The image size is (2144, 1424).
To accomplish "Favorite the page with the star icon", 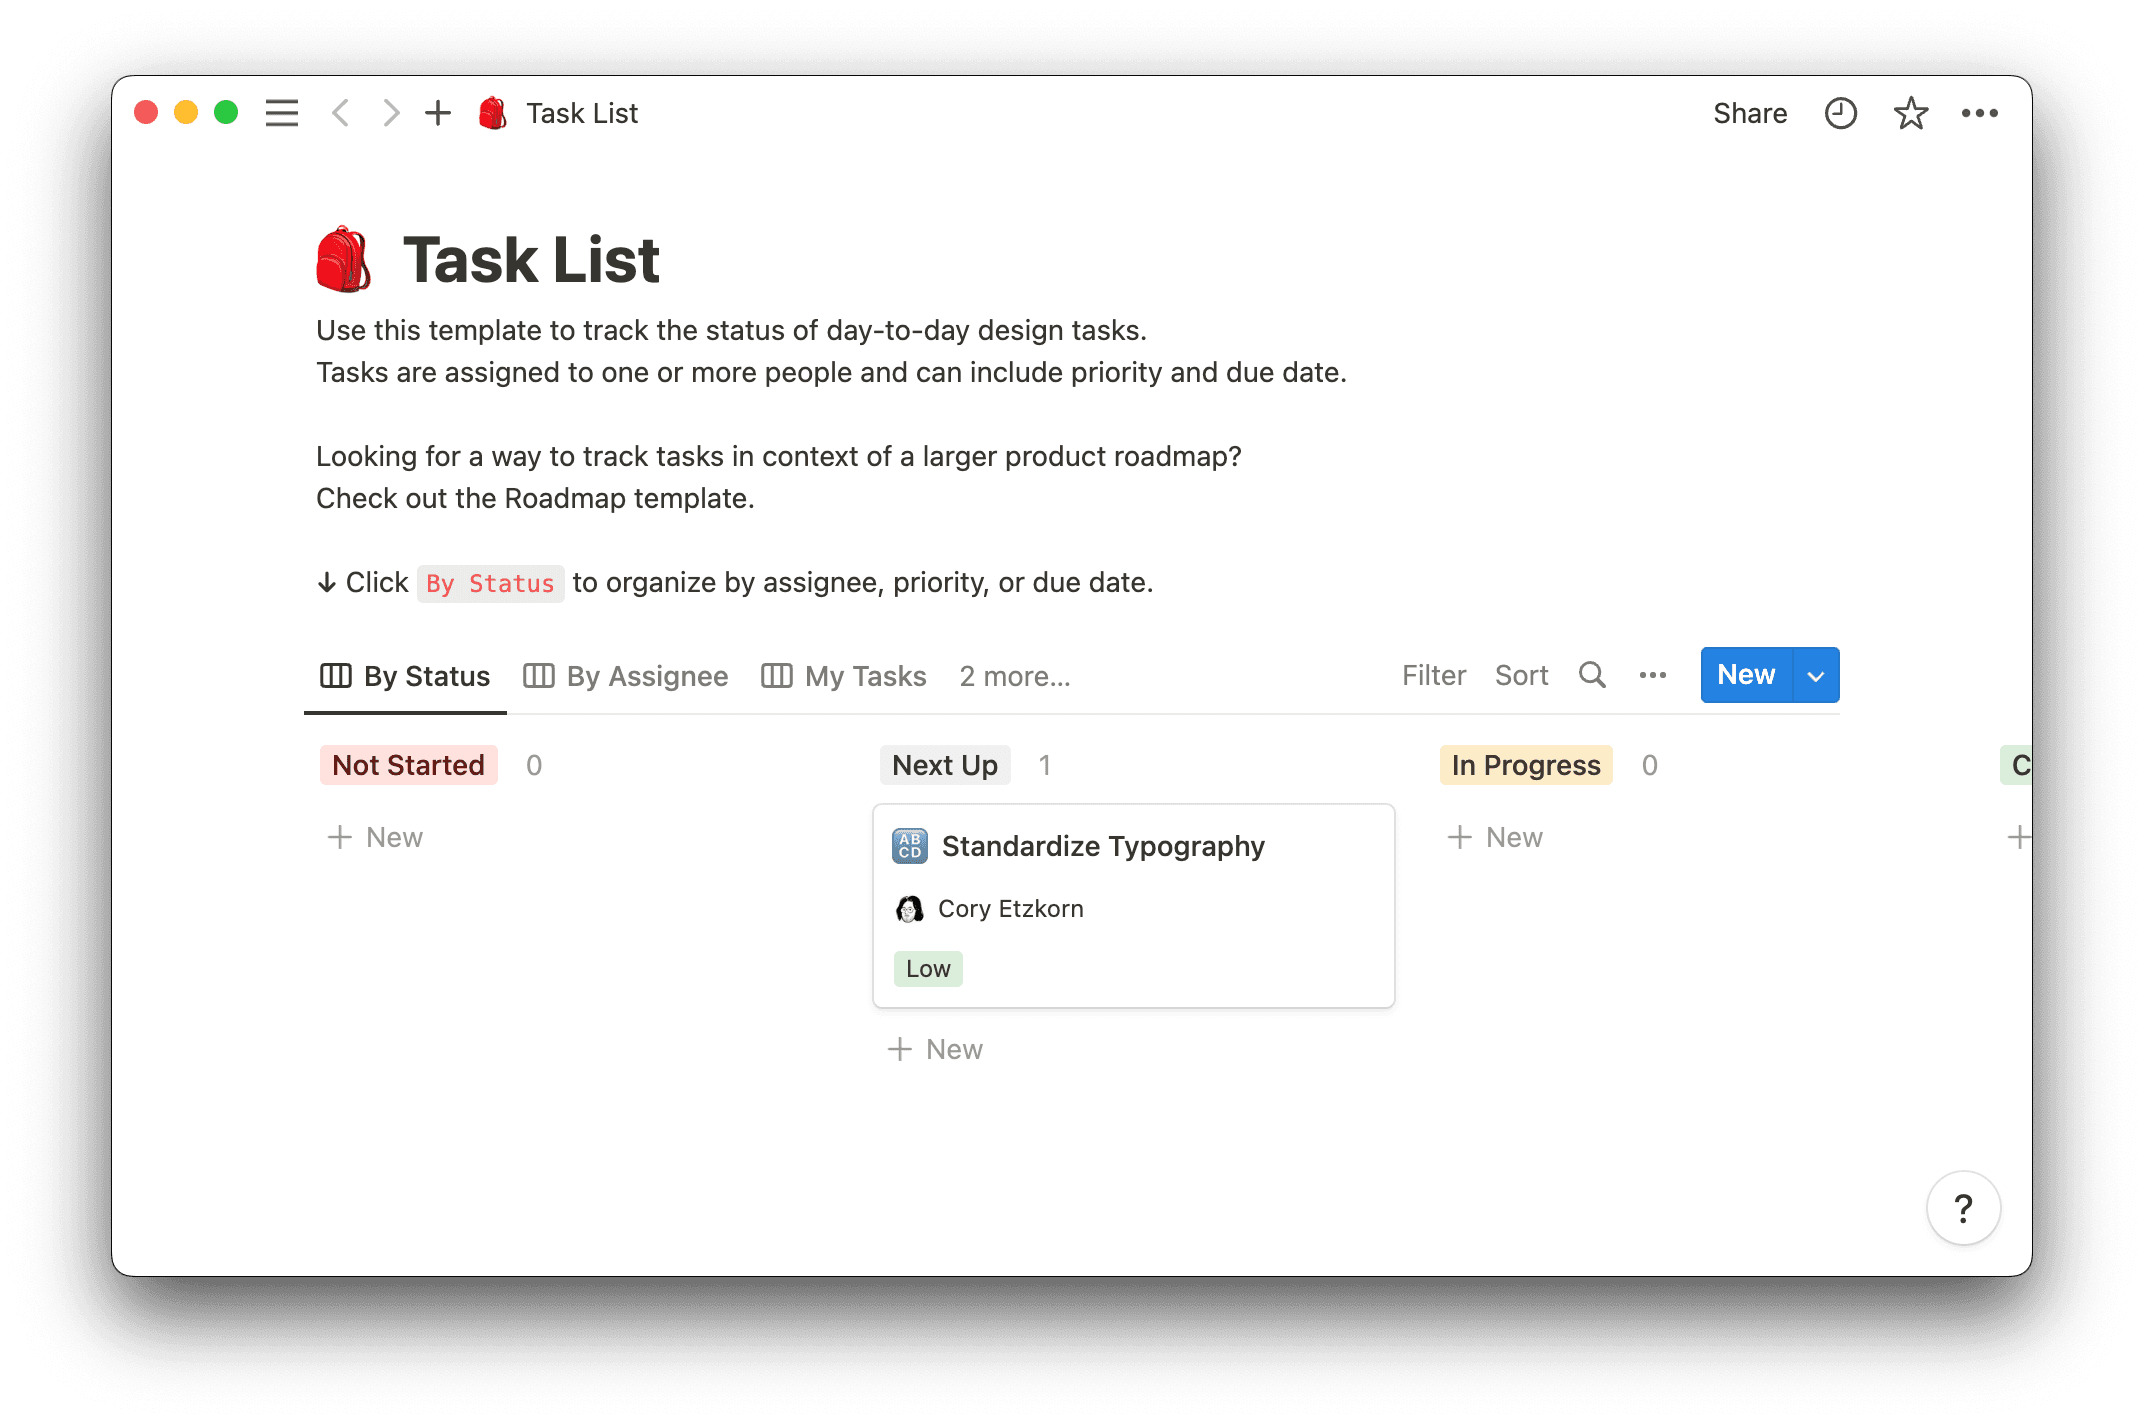I will [1911, 113].
